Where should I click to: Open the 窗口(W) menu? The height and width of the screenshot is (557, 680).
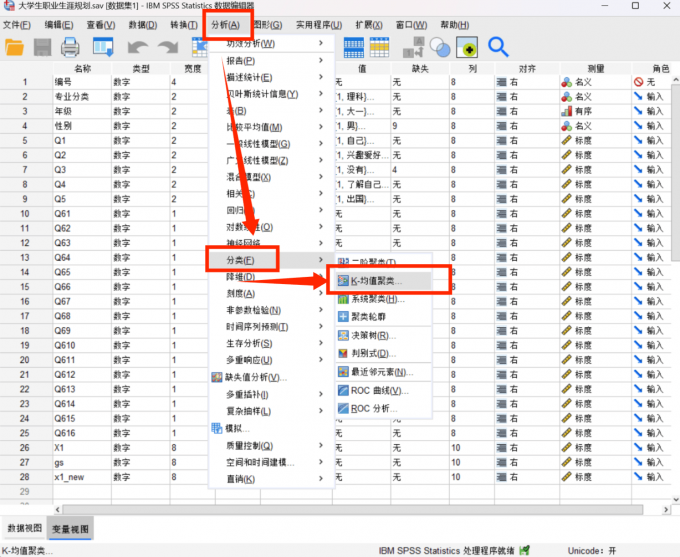[x=411, y=25]
